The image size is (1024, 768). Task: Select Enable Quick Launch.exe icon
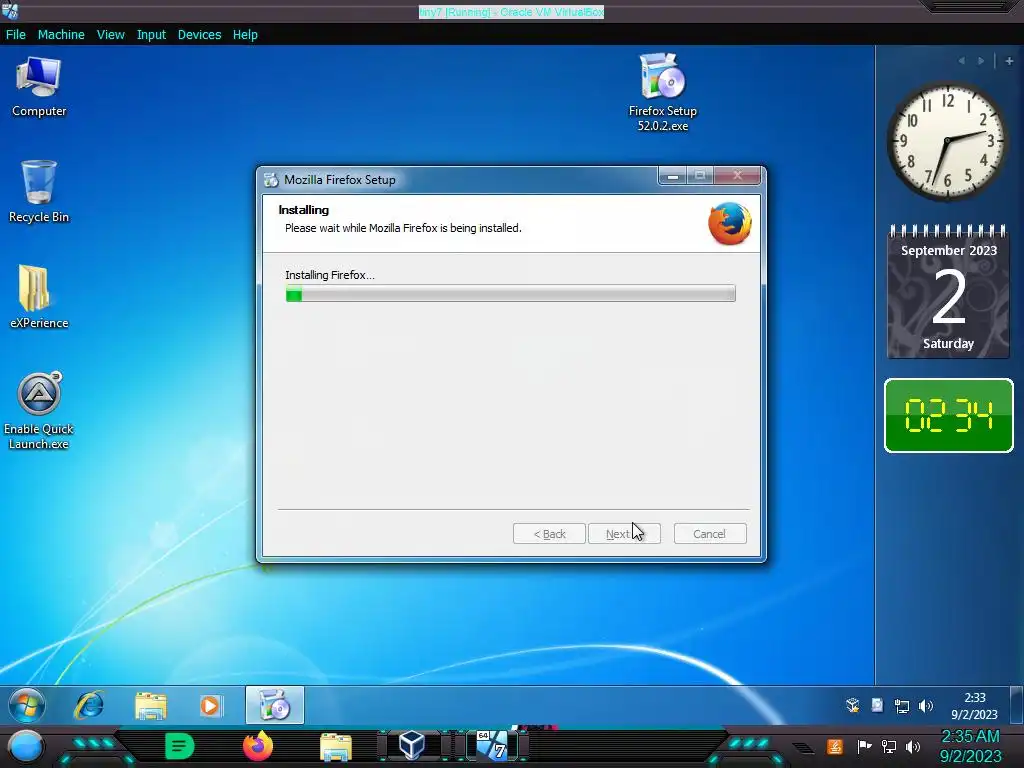point(39,411)
